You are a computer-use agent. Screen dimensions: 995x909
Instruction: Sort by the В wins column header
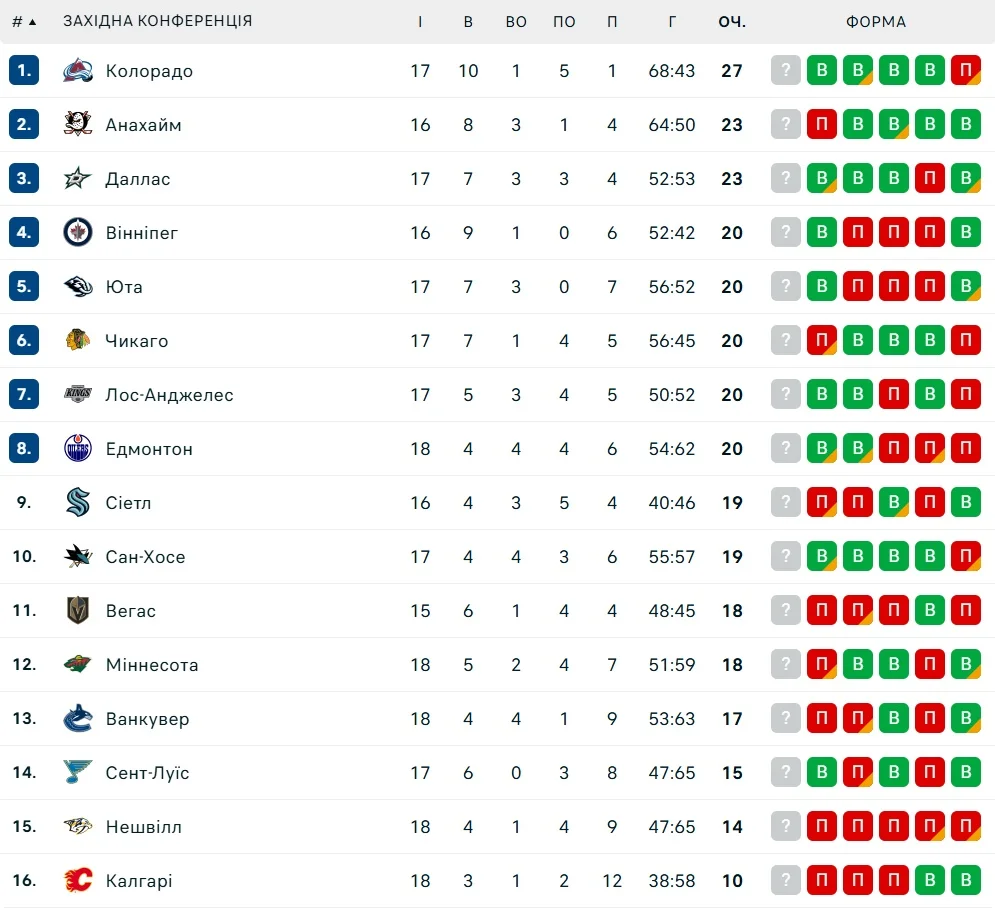click(x=468, y=21)
